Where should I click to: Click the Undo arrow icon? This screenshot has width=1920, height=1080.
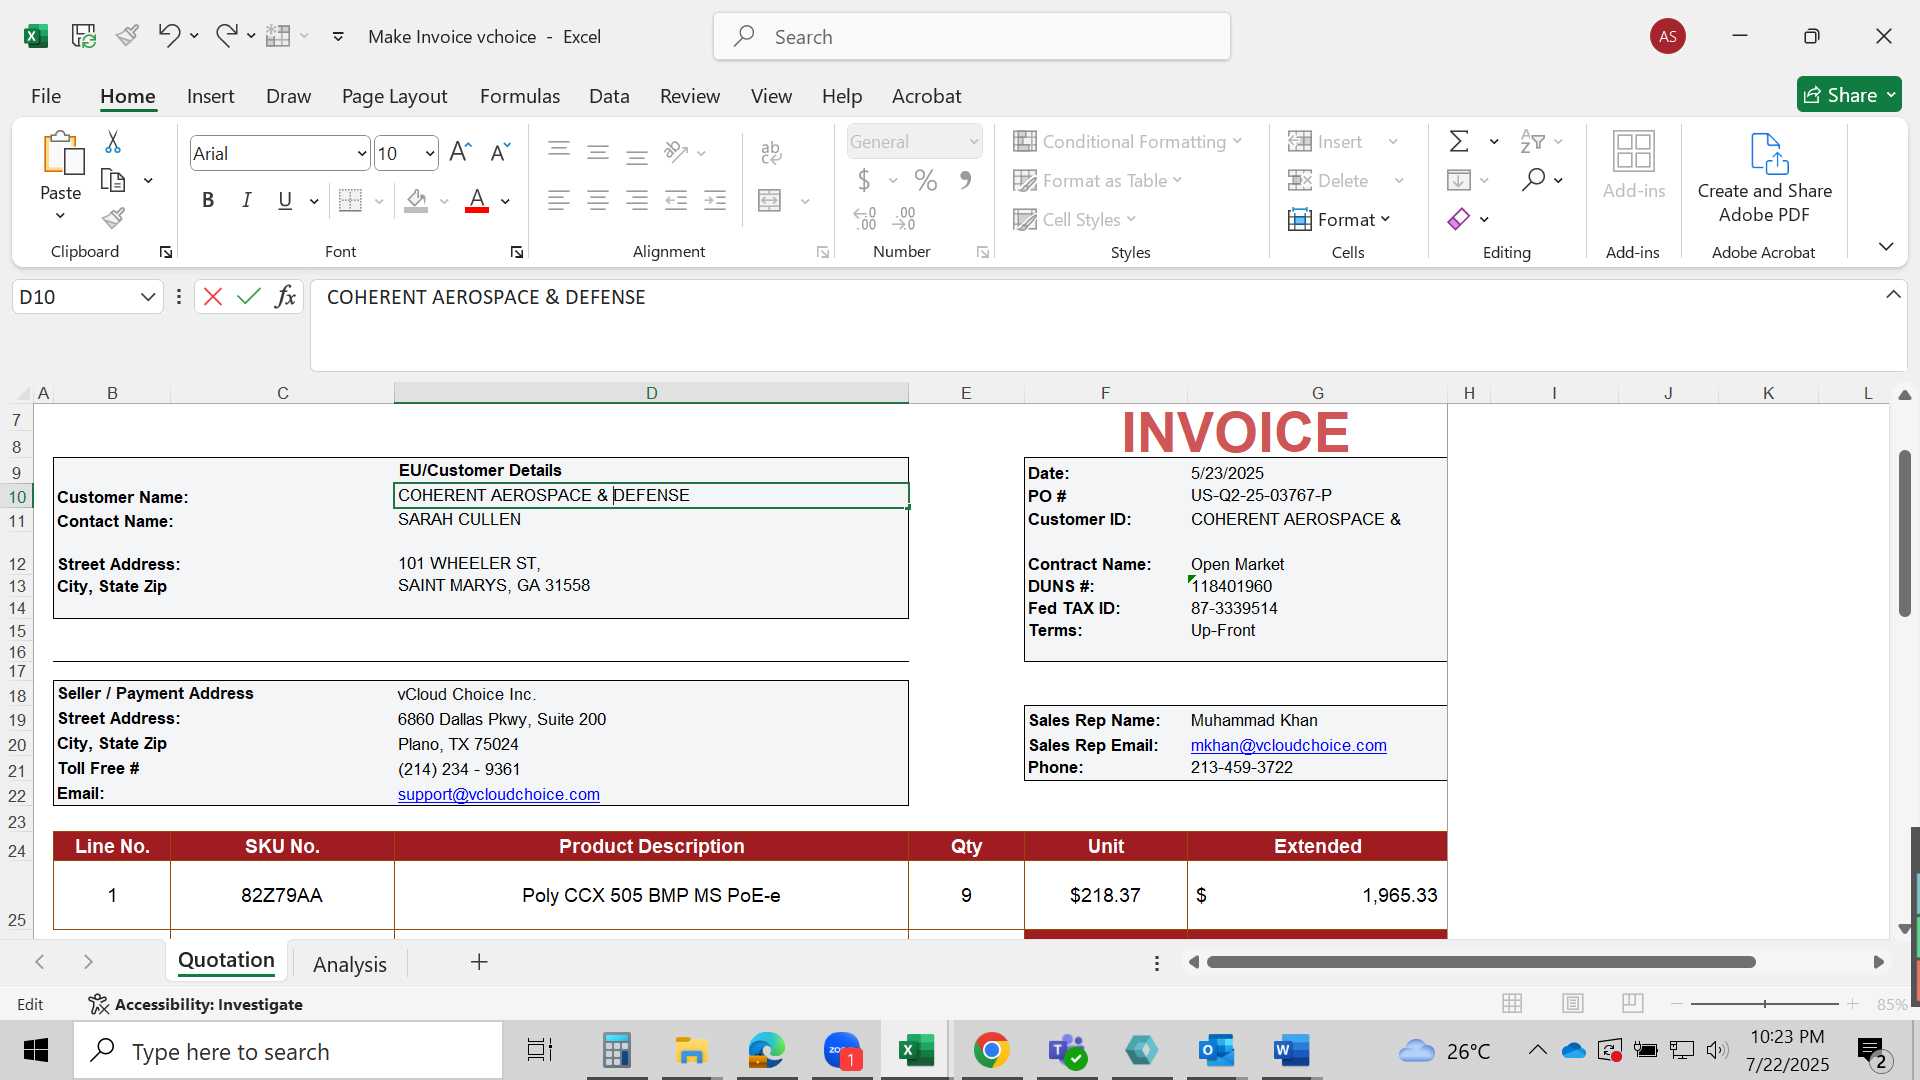169,36
